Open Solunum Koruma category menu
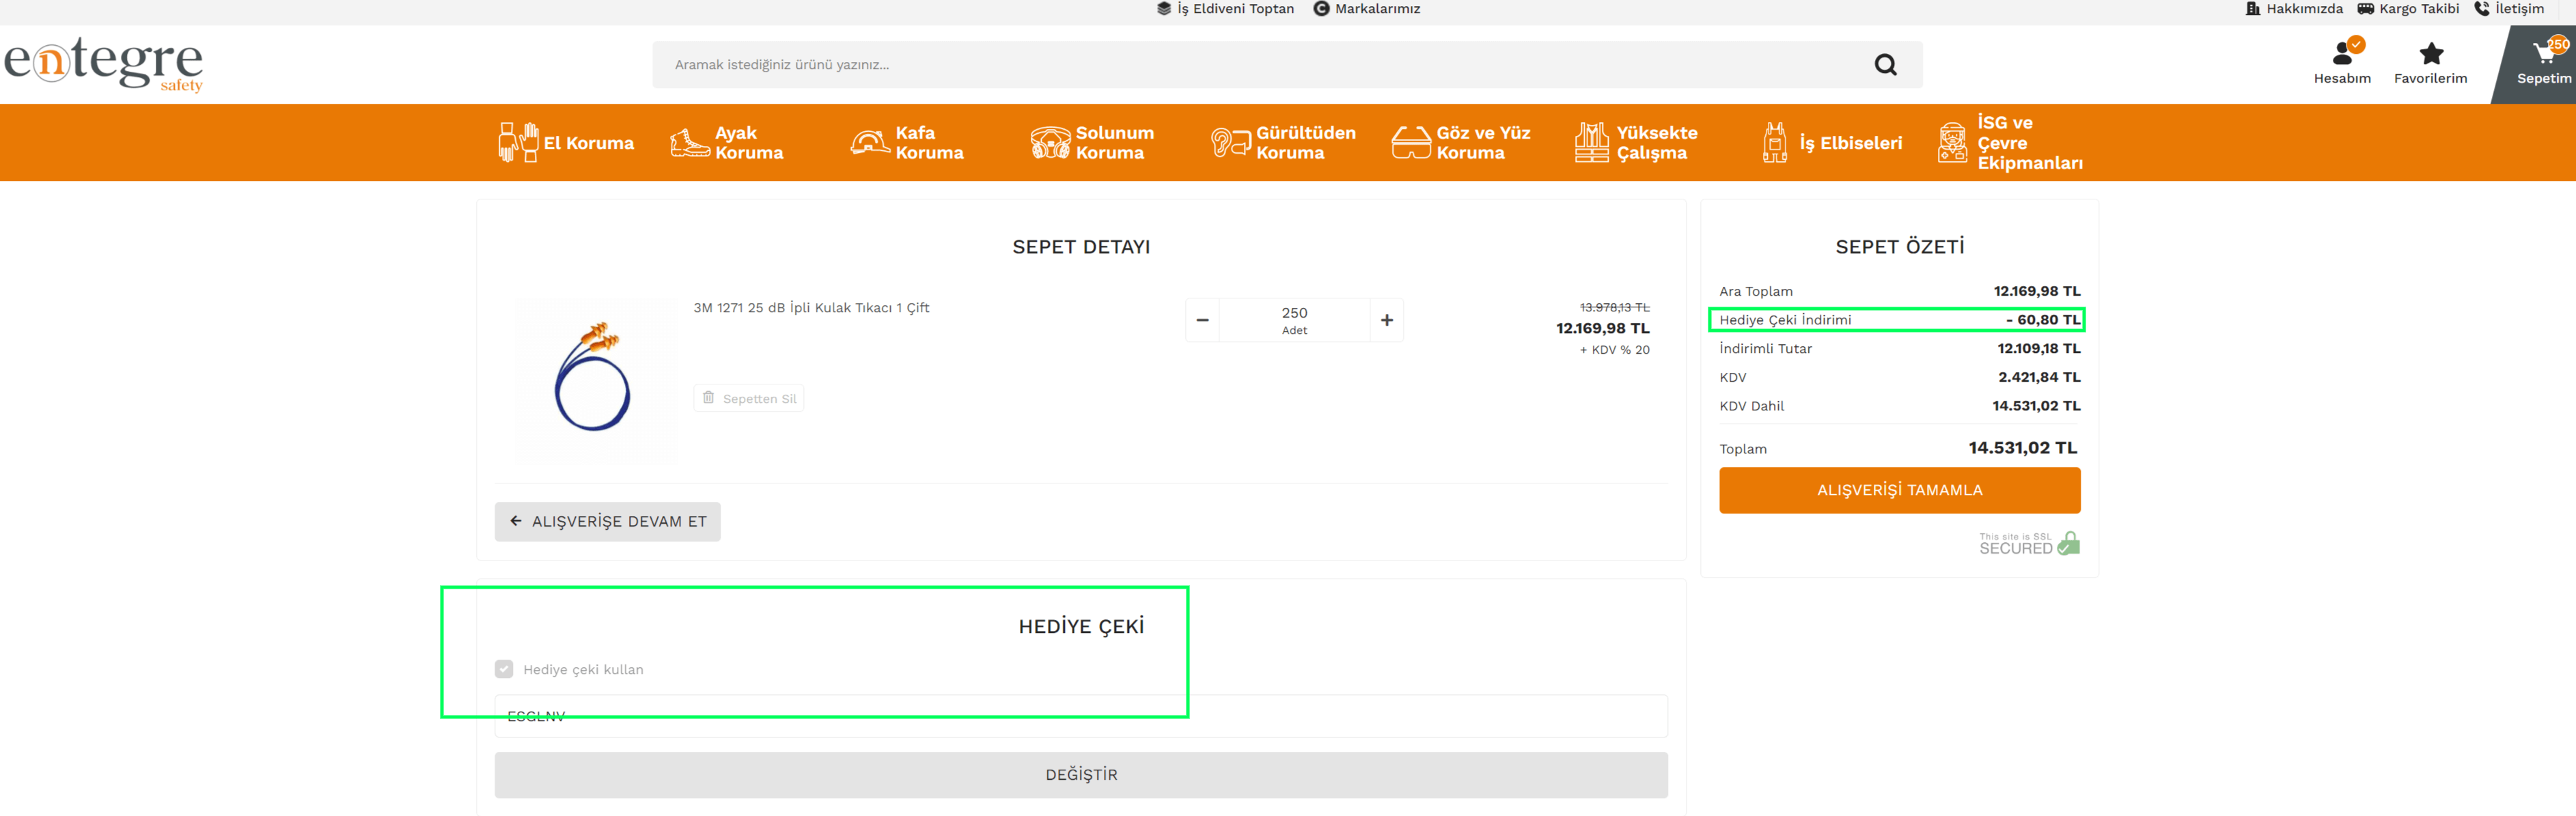This screenshot has height=816, width=2576. (1093, 143)
